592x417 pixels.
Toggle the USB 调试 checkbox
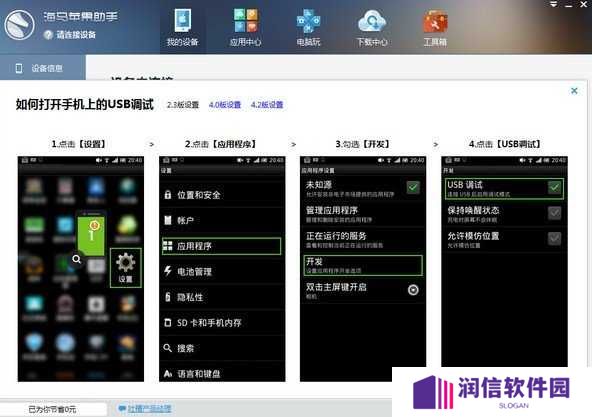click(x=555, y=187)
